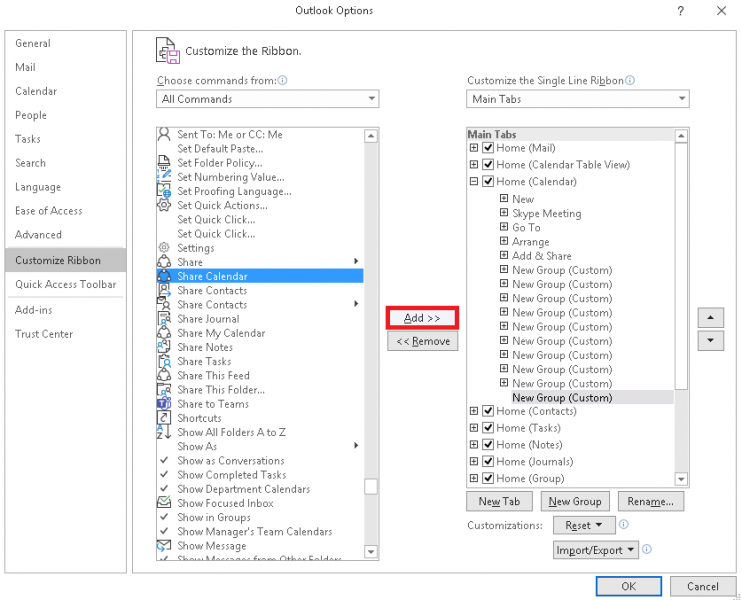Click down arrow of commands list scrollbar
This screenshot has height=600, width=742.
pyautogui.click(x=371, y=552)
